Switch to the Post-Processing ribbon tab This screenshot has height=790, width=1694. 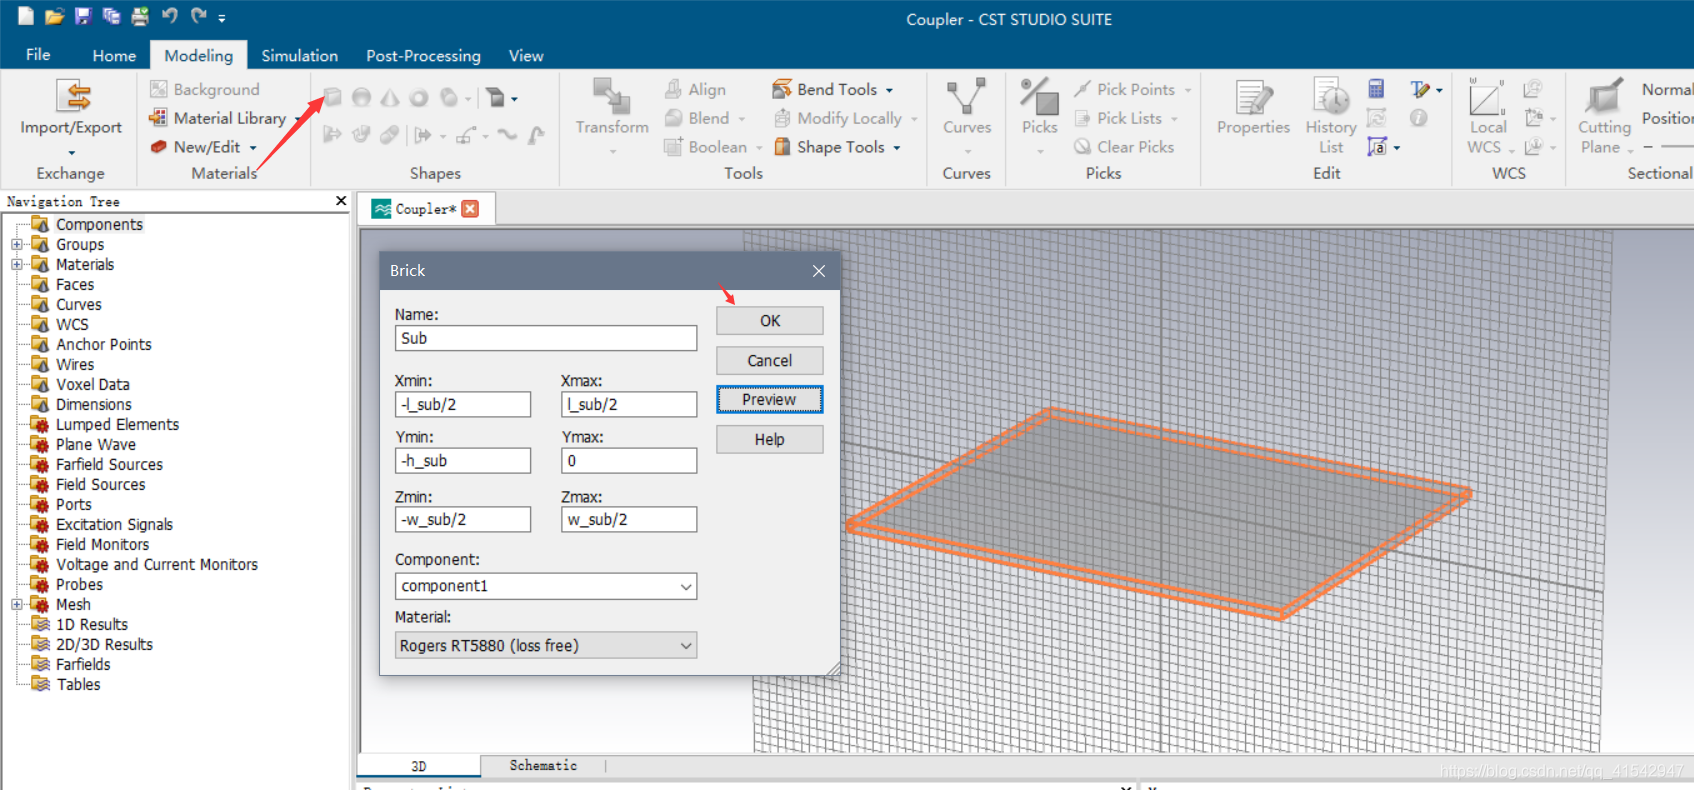tap(423, 56)
